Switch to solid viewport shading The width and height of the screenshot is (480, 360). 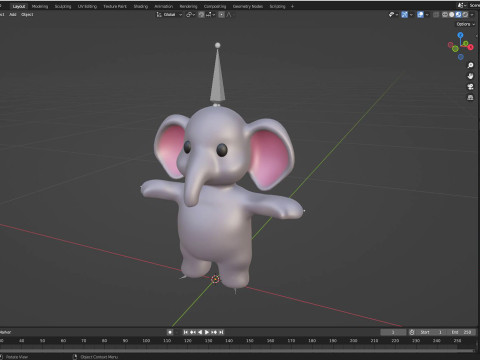(452, 15)
